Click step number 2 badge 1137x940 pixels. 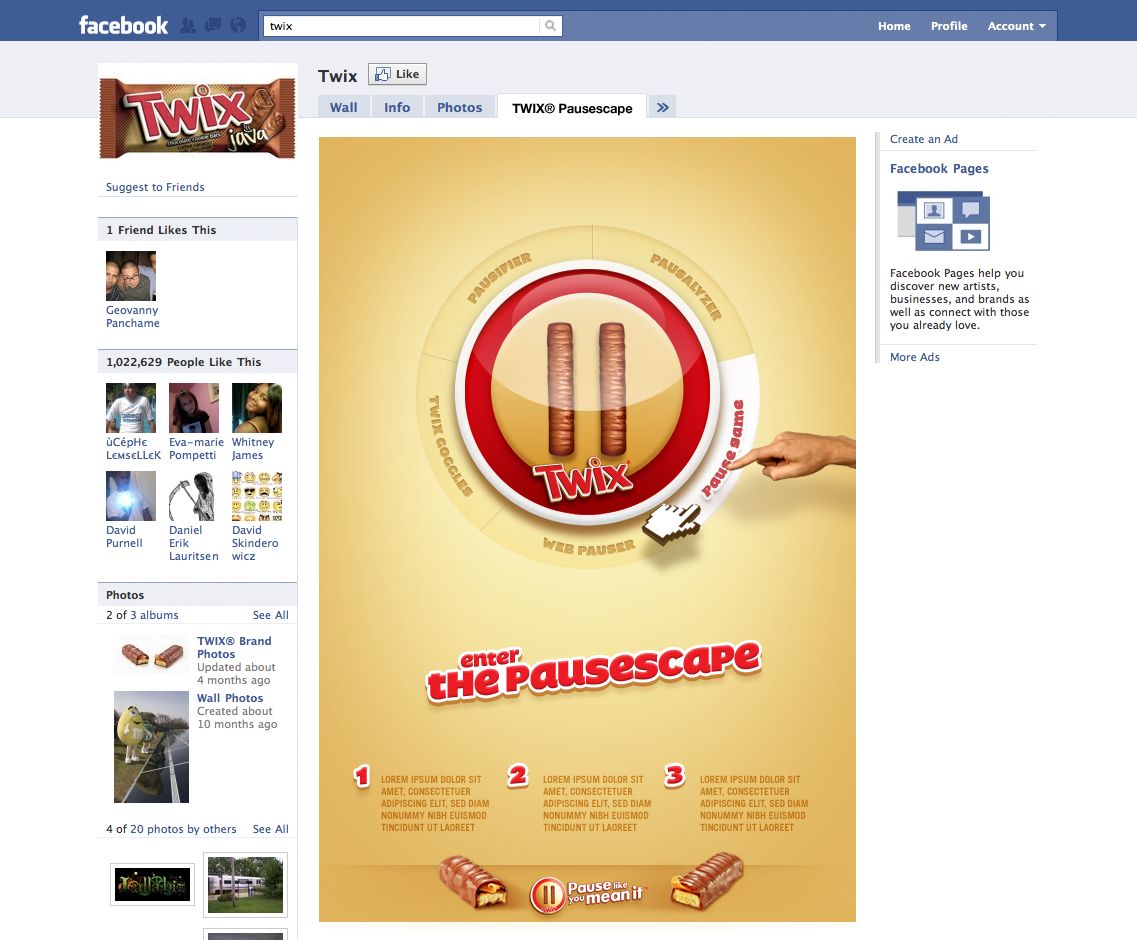click(518, 775)
